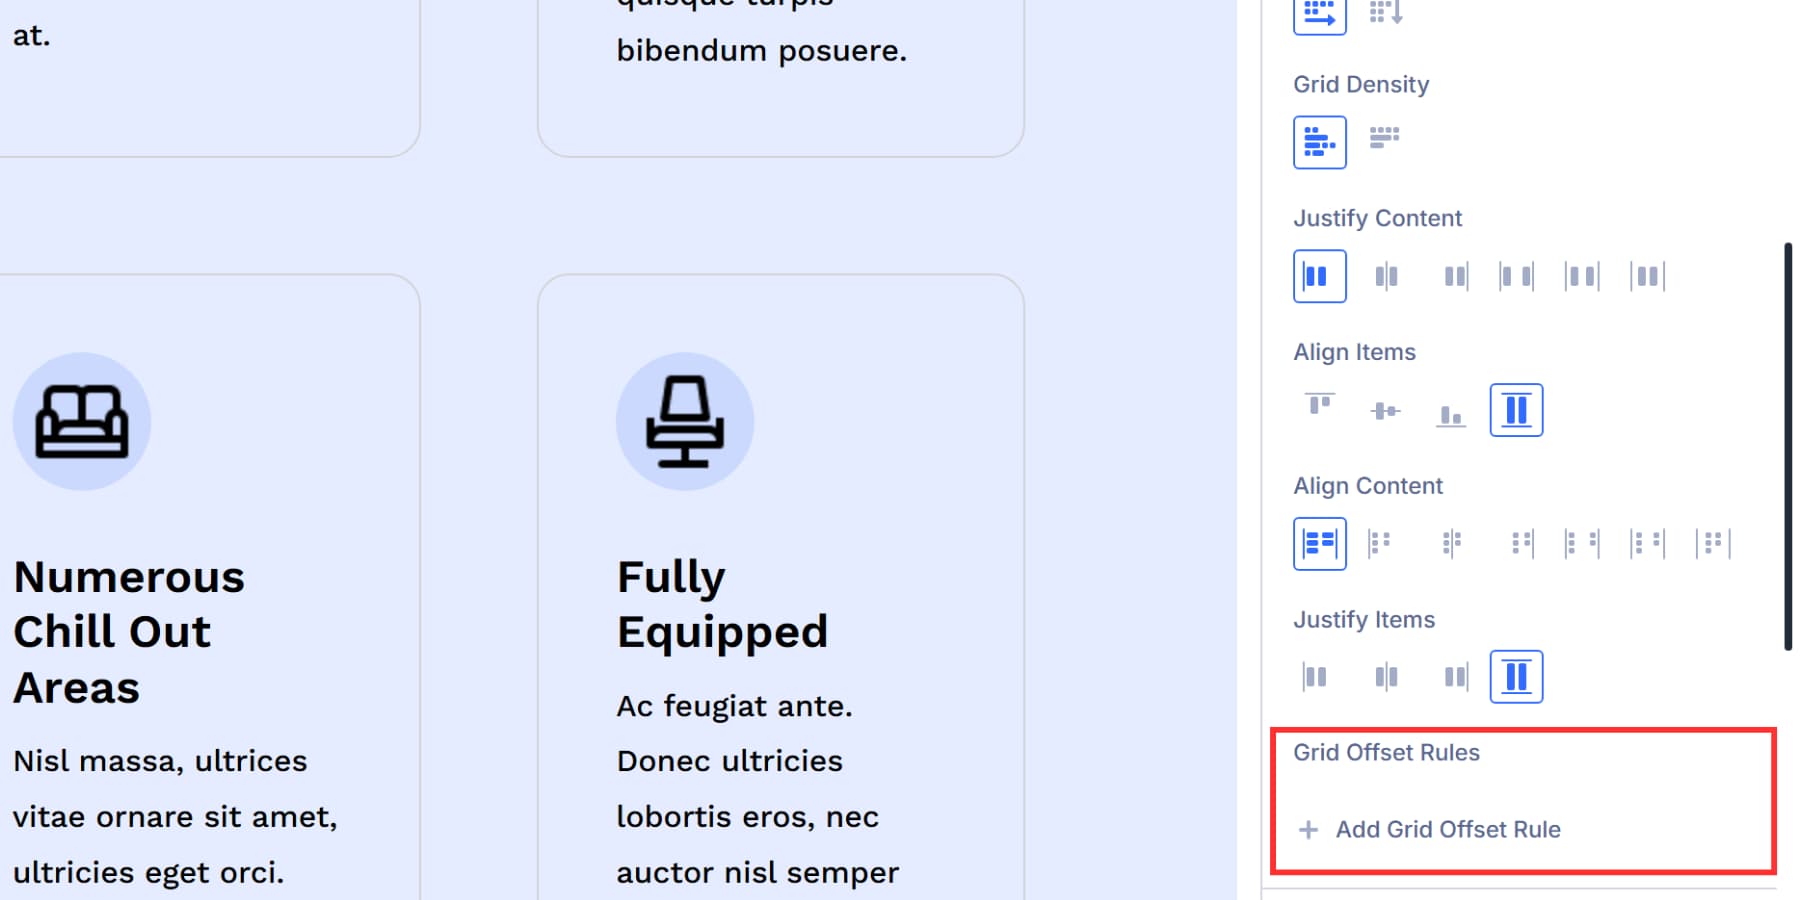The width and height of the screenshot is (1800, 900).
Task: Set Align Items to start
Action: tap(1319, 409)
